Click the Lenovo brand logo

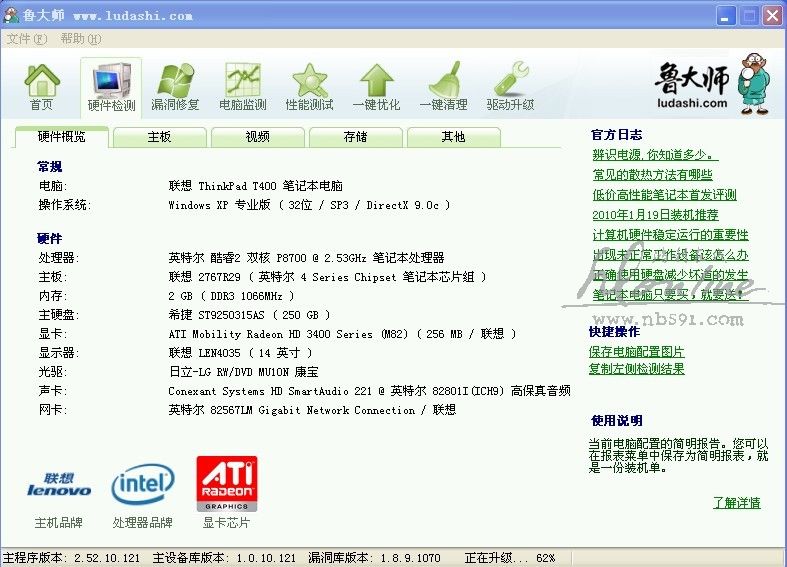pos(59,485)
